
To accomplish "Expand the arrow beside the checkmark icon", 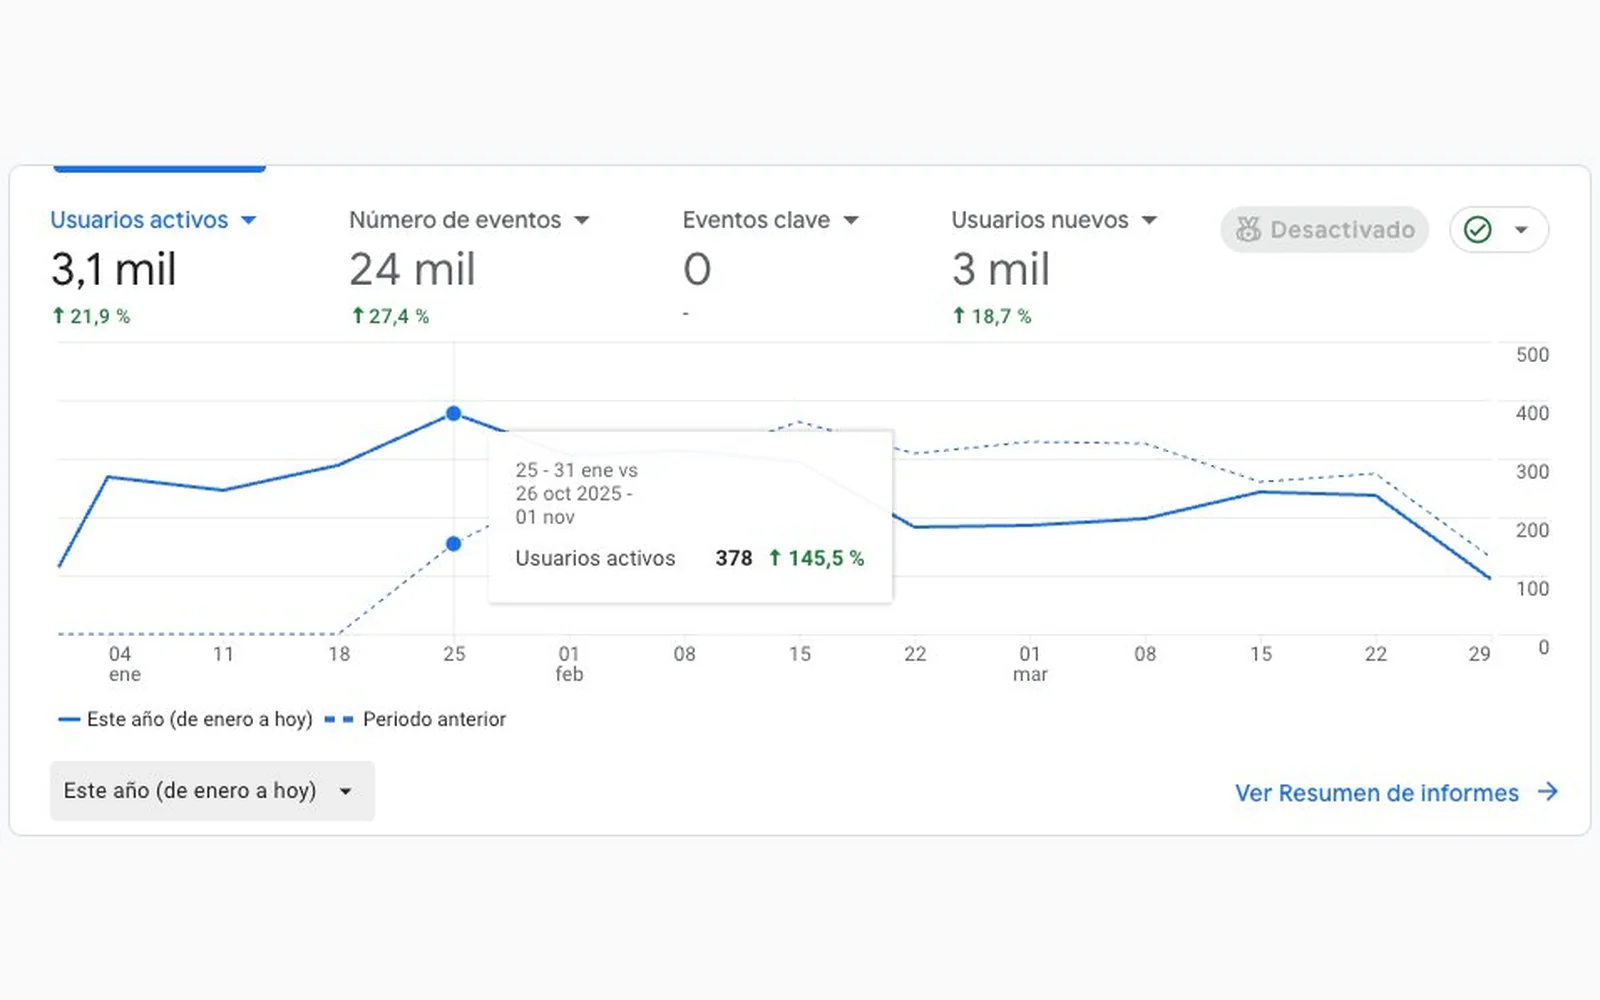I will click(1521, 230).
